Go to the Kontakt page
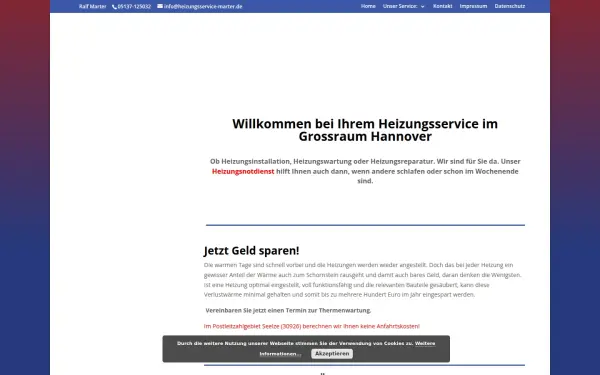The height and width of the screenshot is (375, 600). click(x=443, y=6)
